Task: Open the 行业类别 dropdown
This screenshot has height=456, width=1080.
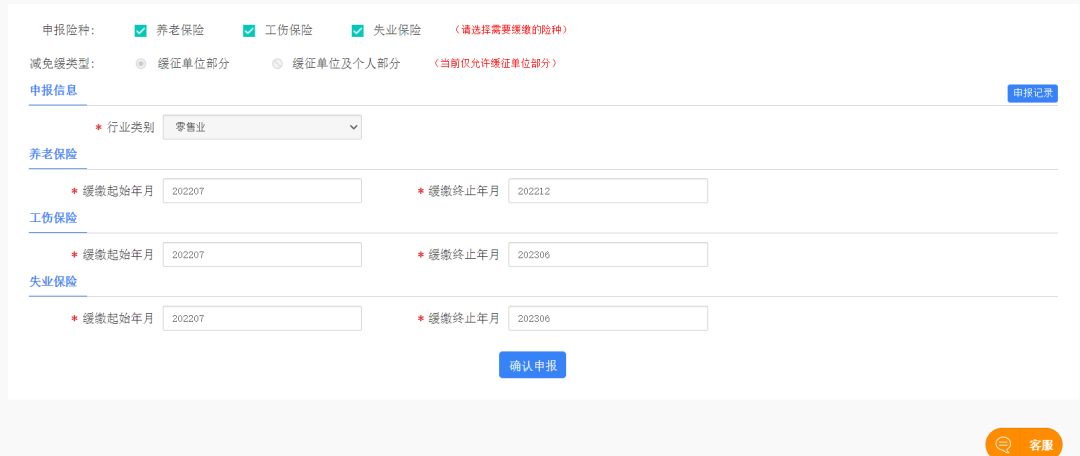Action: [262, 127]
